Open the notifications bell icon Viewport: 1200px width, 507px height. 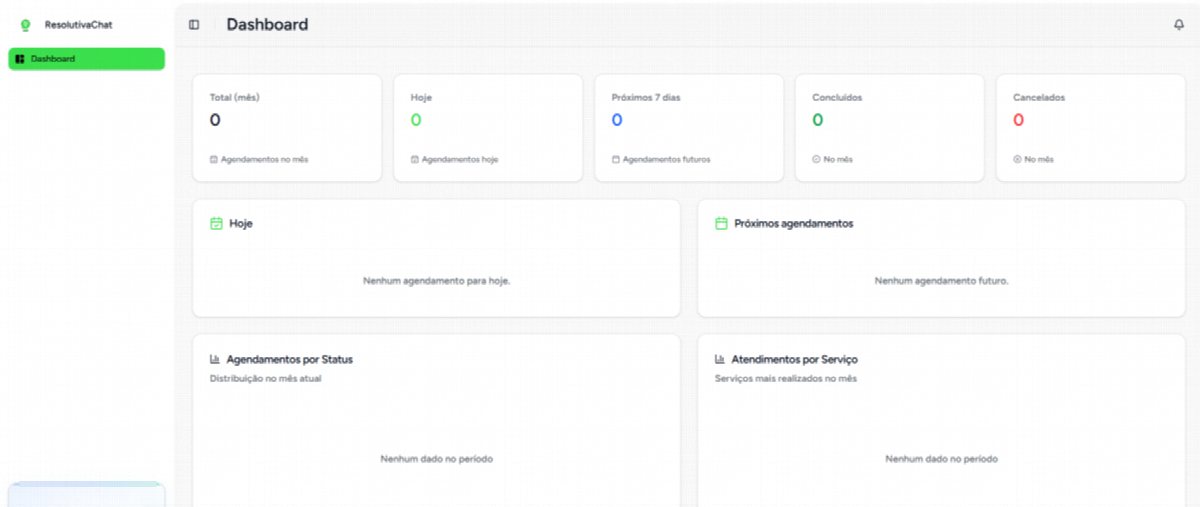(1179, 25)
